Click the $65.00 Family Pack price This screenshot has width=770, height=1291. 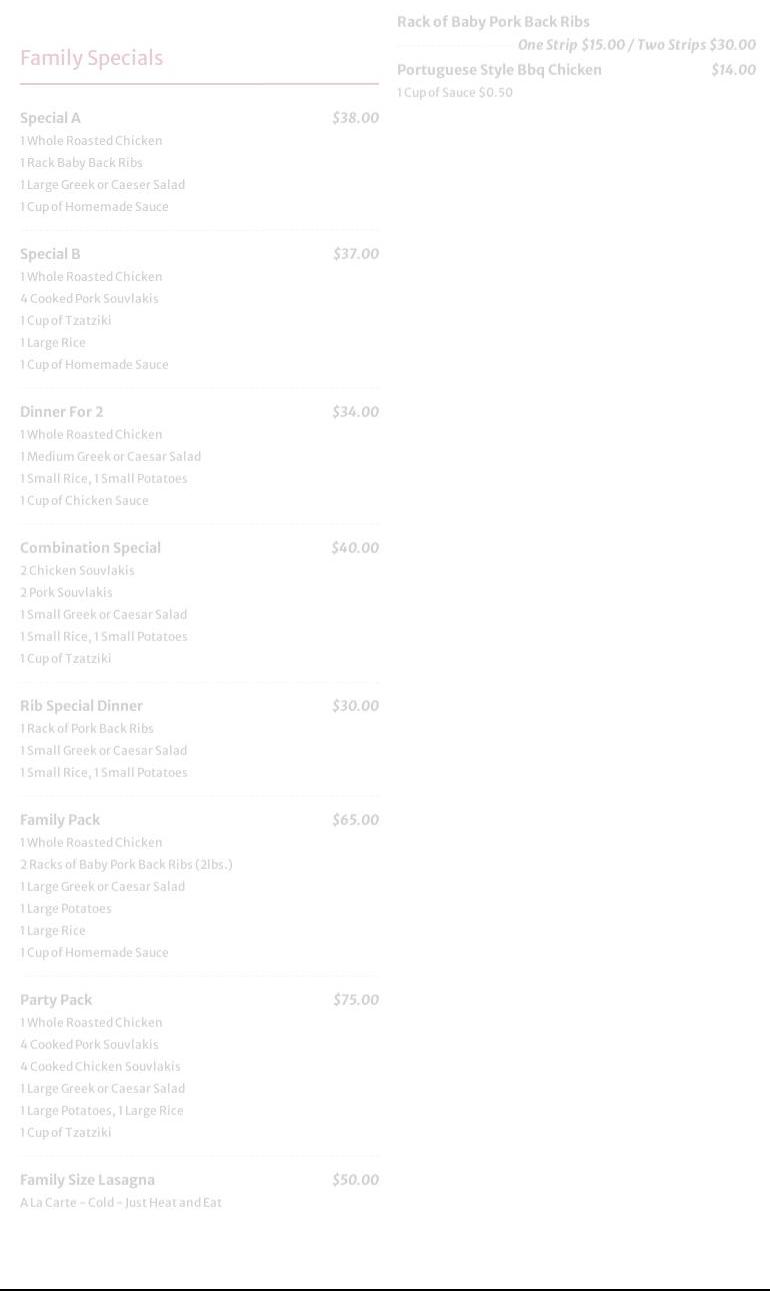click(x=355, y=820)
